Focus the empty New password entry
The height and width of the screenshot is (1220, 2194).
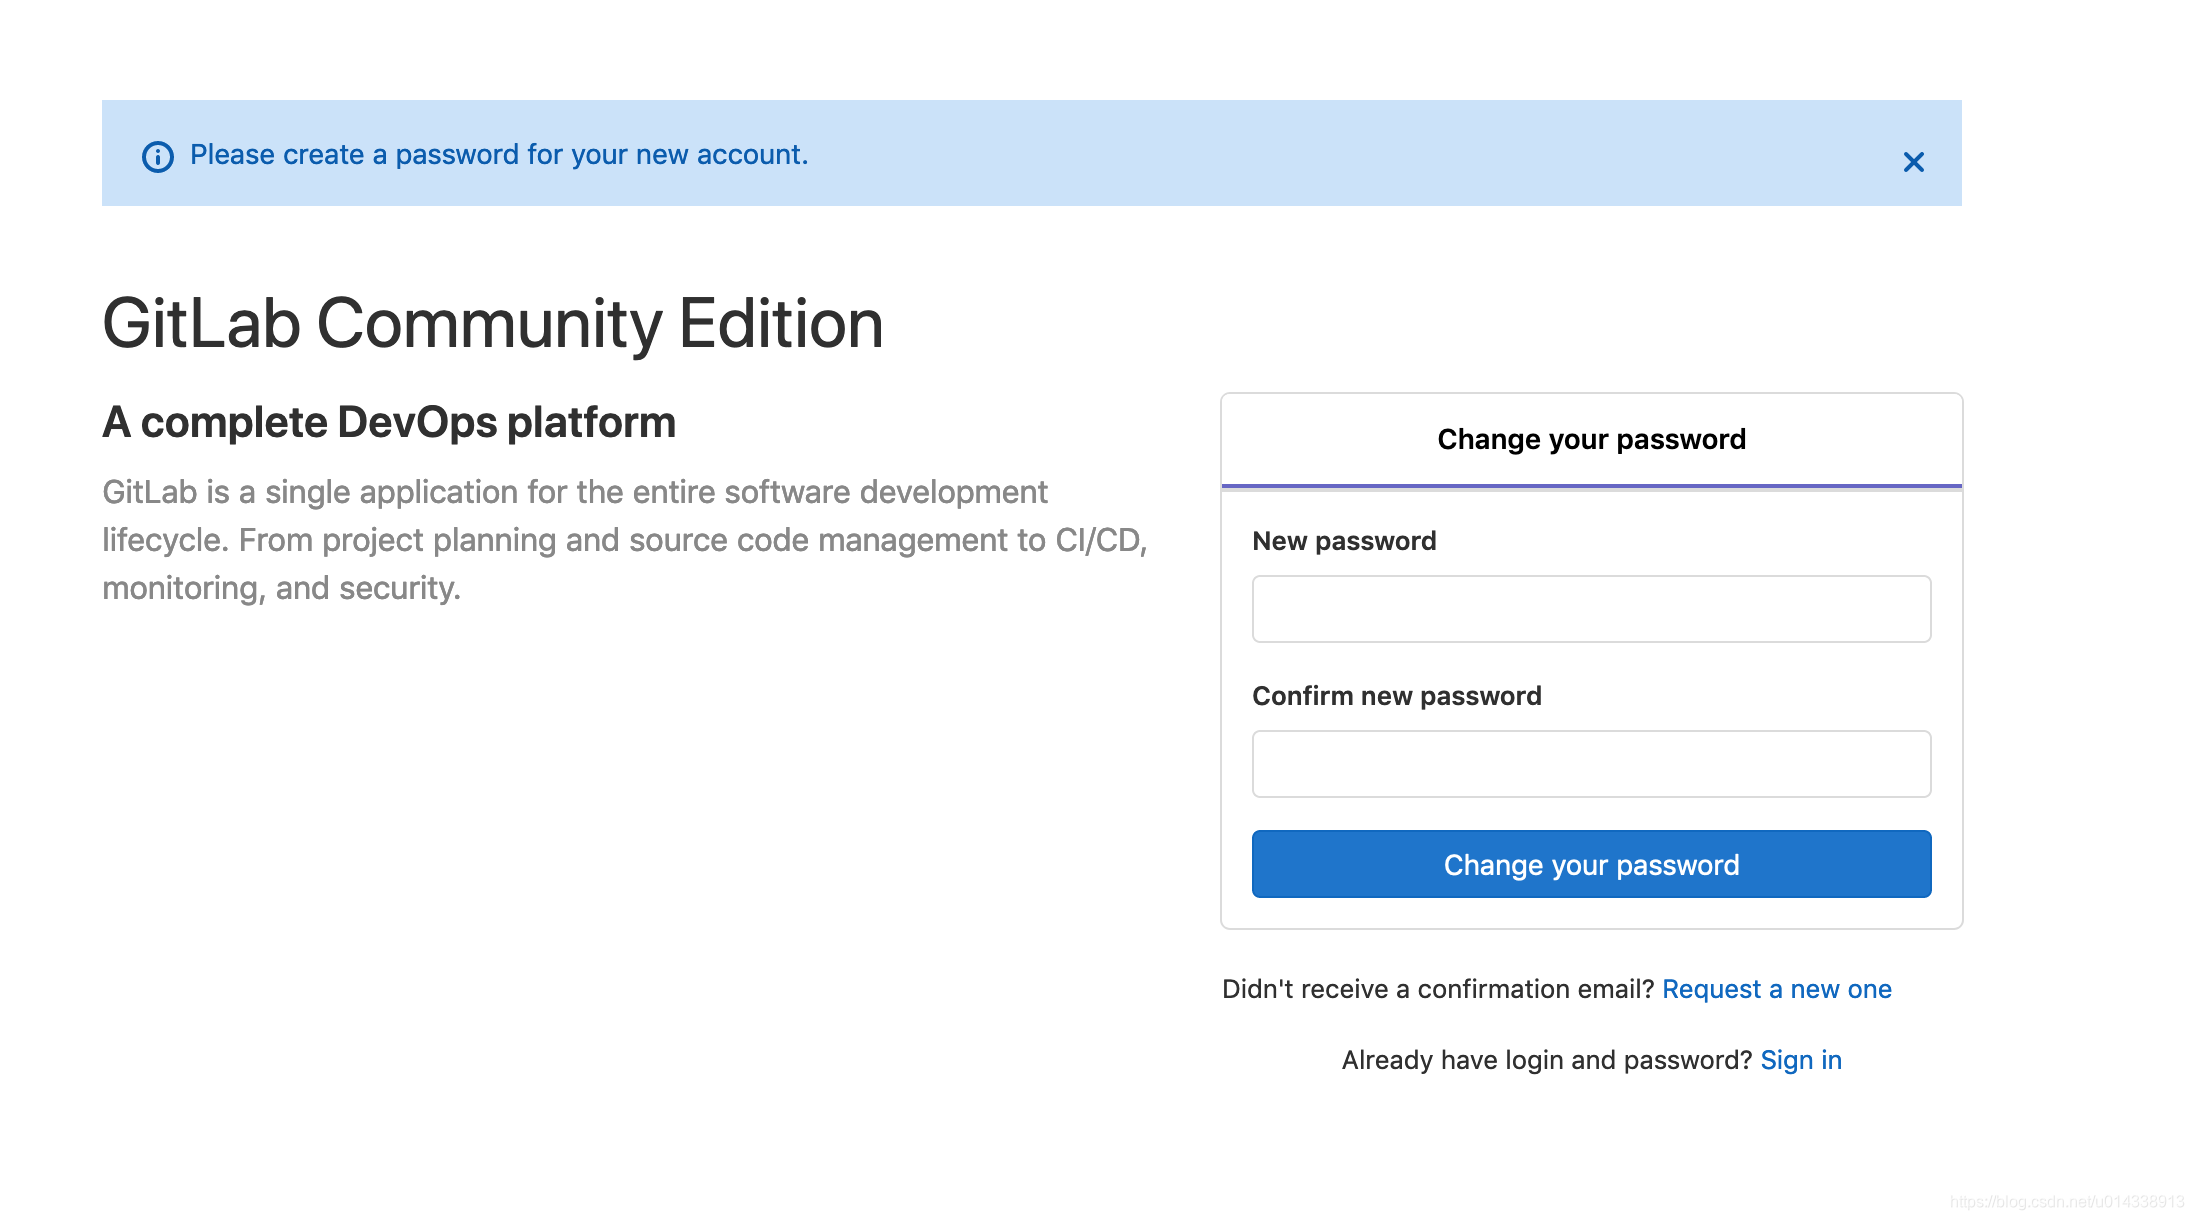[x=1590, y=608]
